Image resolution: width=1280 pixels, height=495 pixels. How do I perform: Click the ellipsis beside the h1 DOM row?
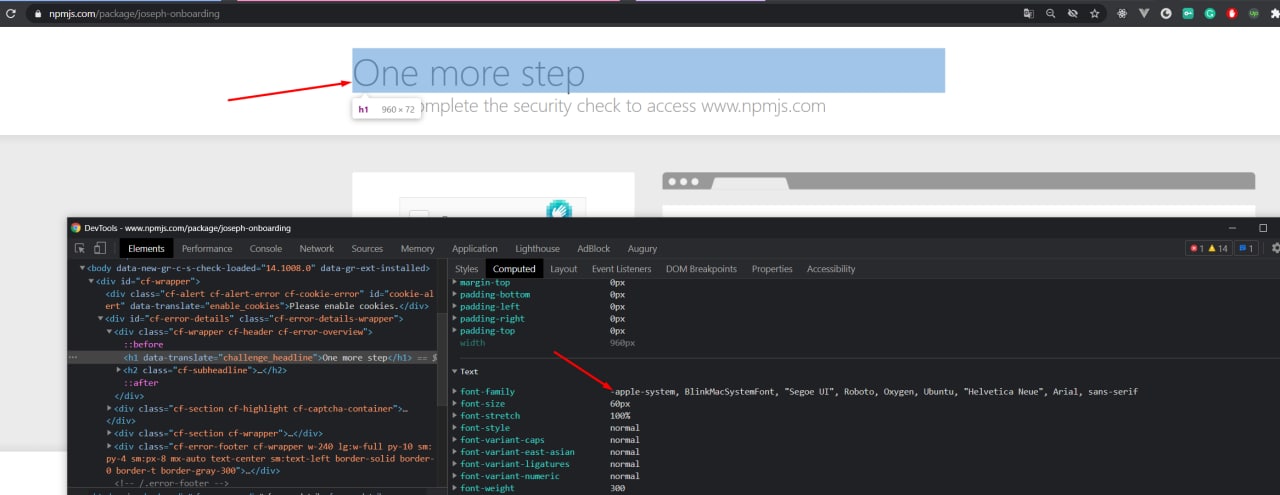[x=72, y=357]
